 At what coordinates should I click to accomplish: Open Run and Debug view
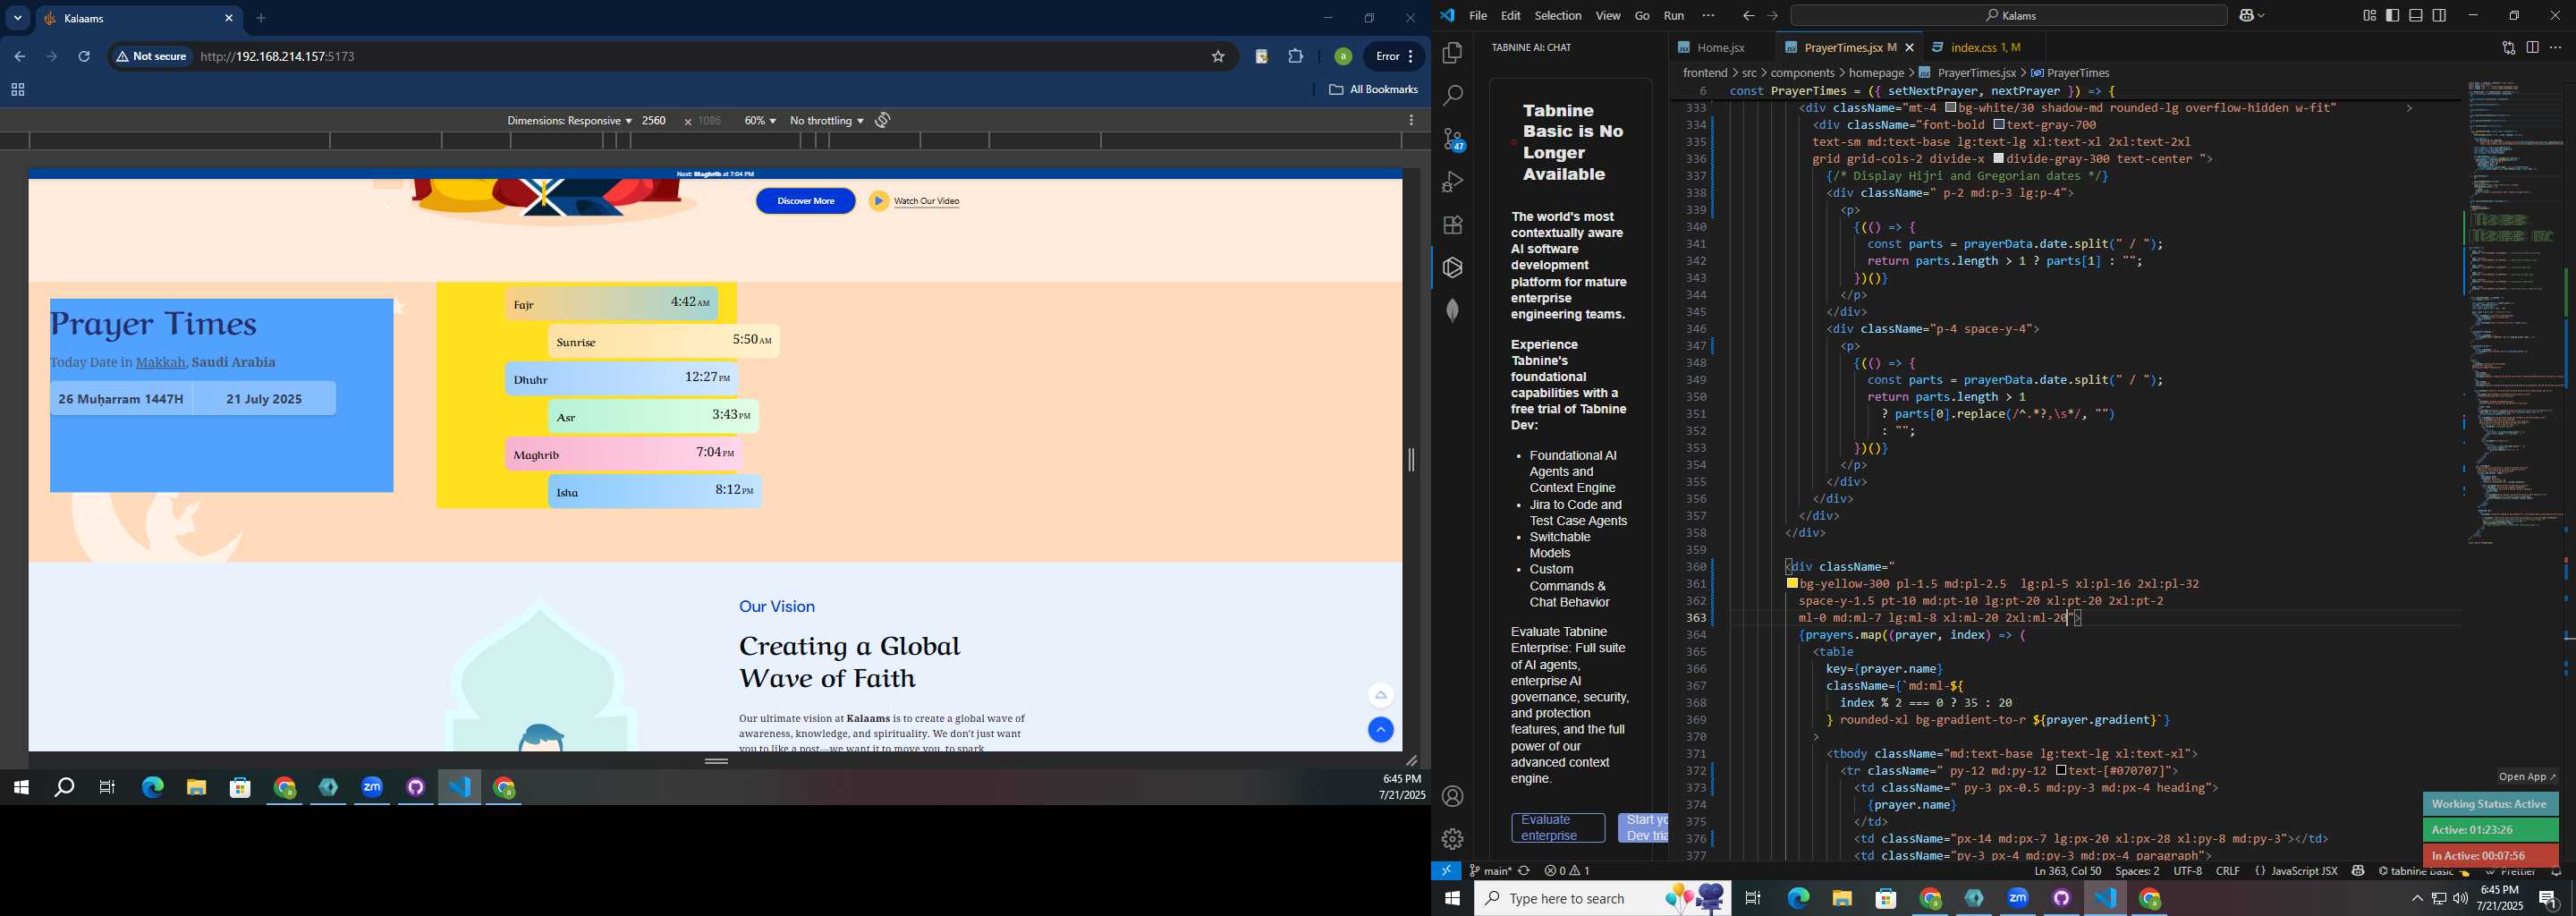1452,182
